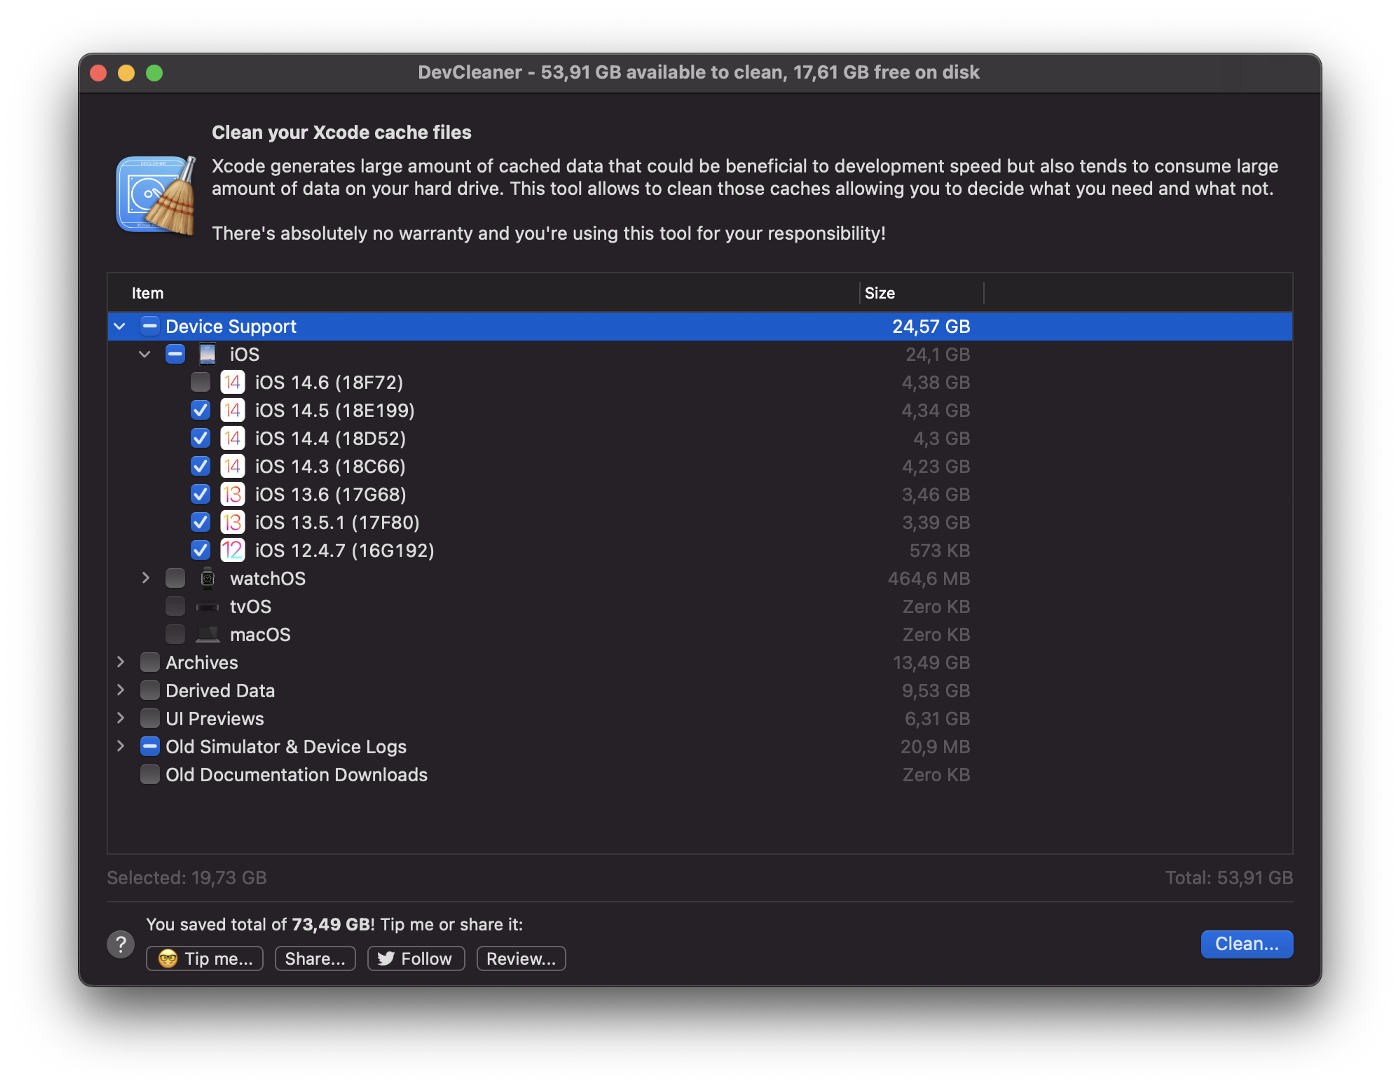1400x1090 pixels.
Task: Expand Old Simulator & Device Logs section
Action: click(x=120, y=746)
